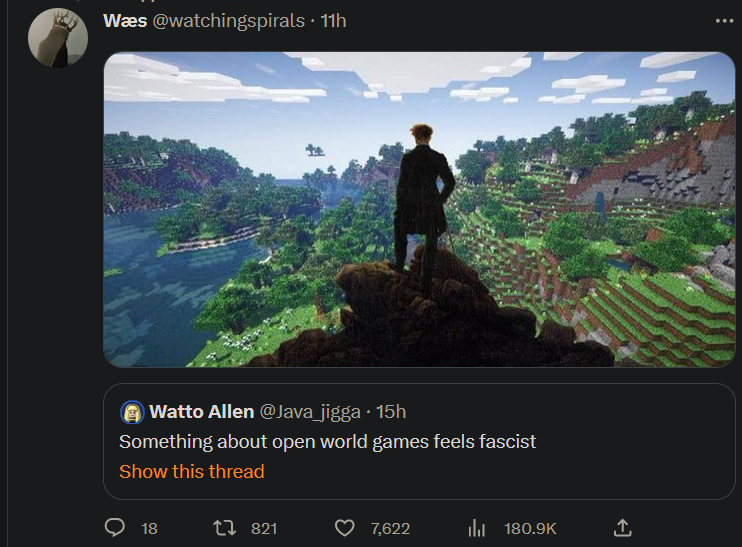The height and width of the screenshot is (547, 742).
Task: Click the reply speech bubble icon
Action: tap(115, 527)
